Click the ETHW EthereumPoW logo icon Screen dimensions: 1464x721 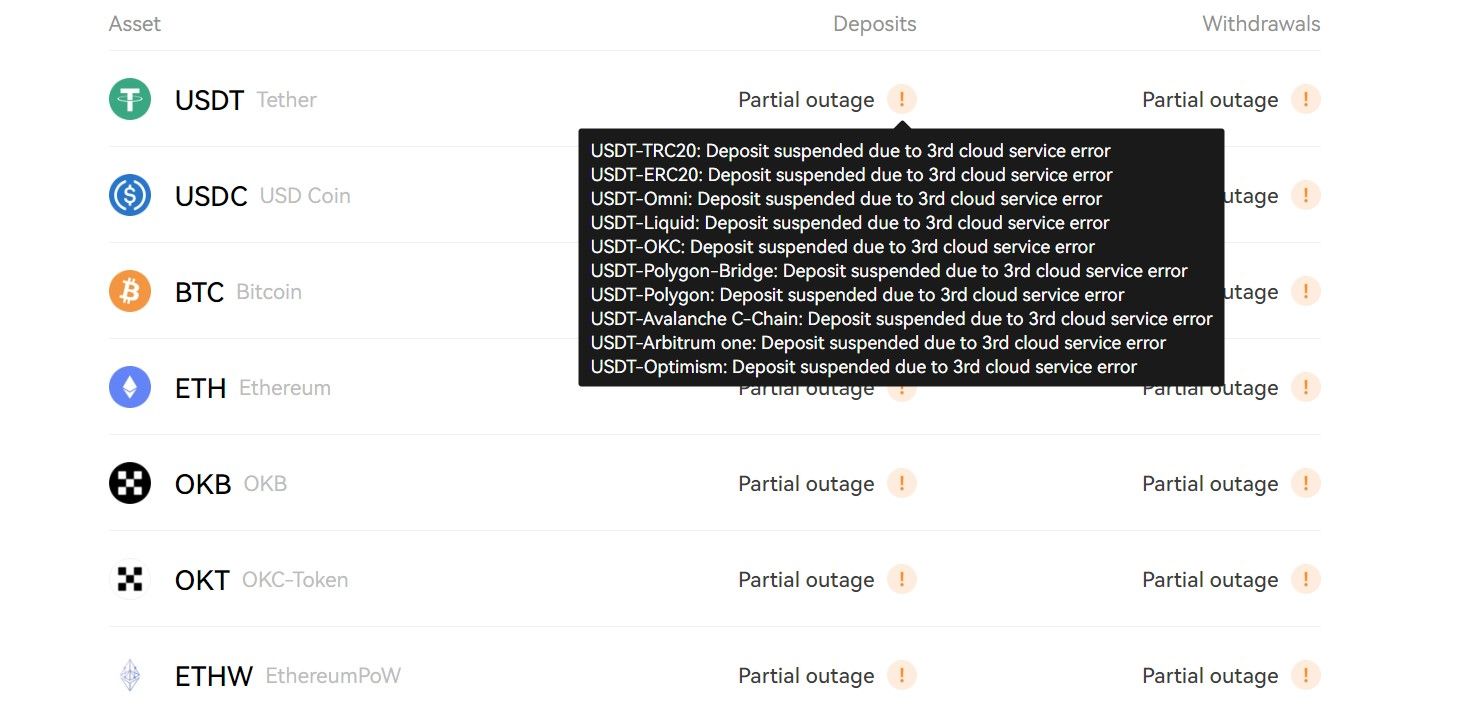[x=130, y=675]
